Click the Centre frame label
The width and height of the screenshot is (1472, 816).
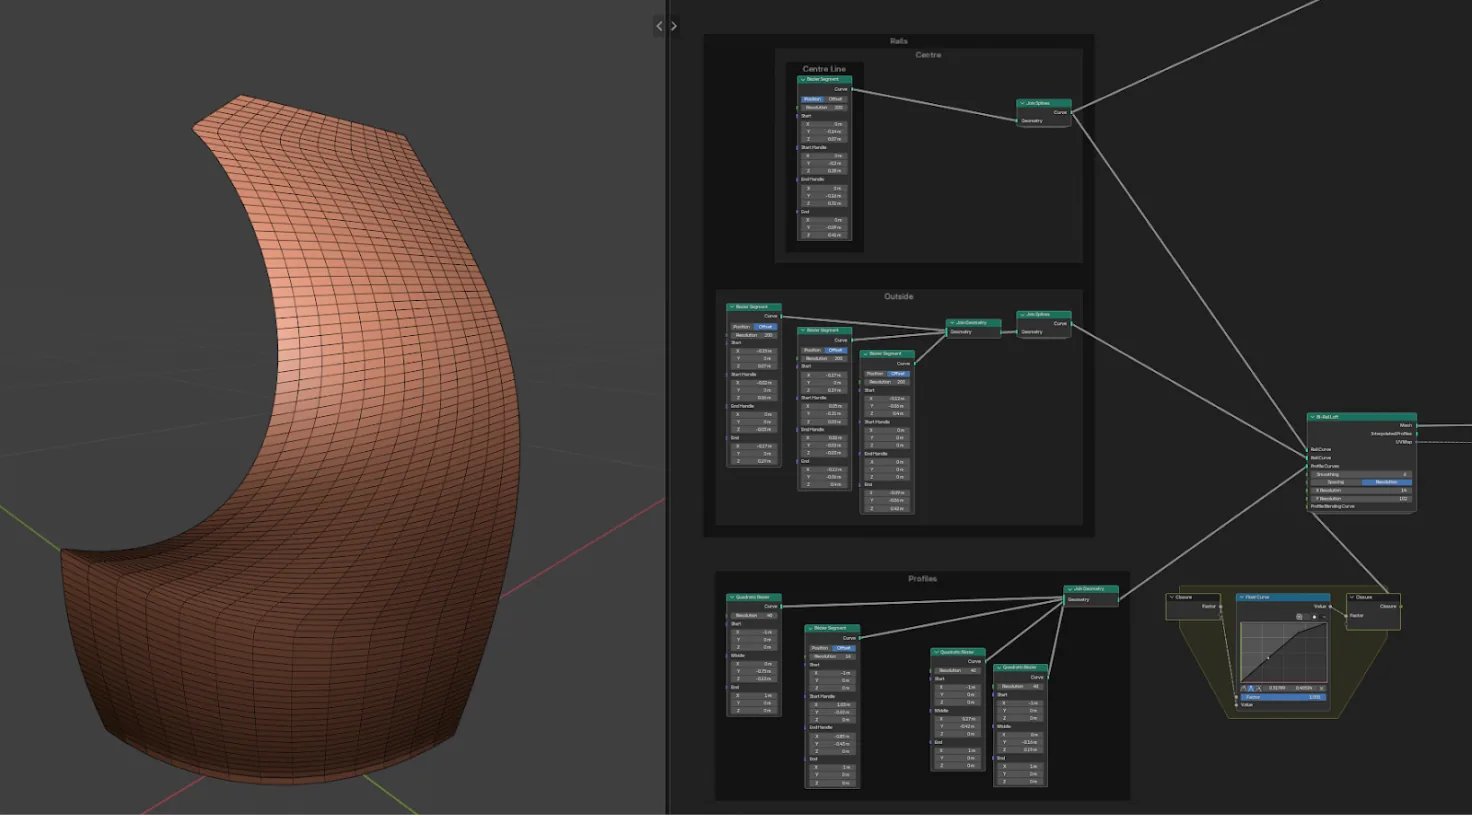pyautogui.click(x=929, y=55)
